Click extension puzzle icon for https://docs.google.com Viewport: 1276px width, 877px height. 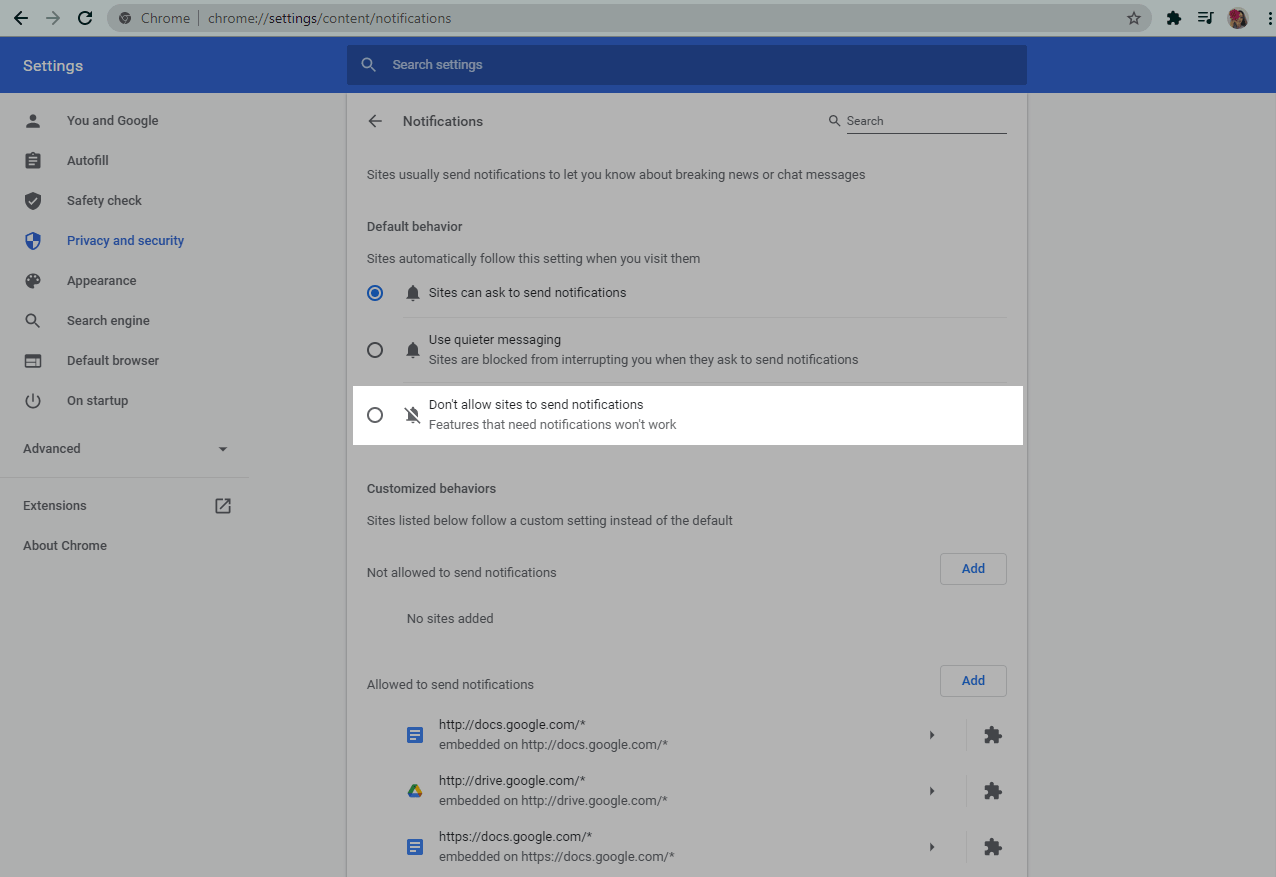992,847
